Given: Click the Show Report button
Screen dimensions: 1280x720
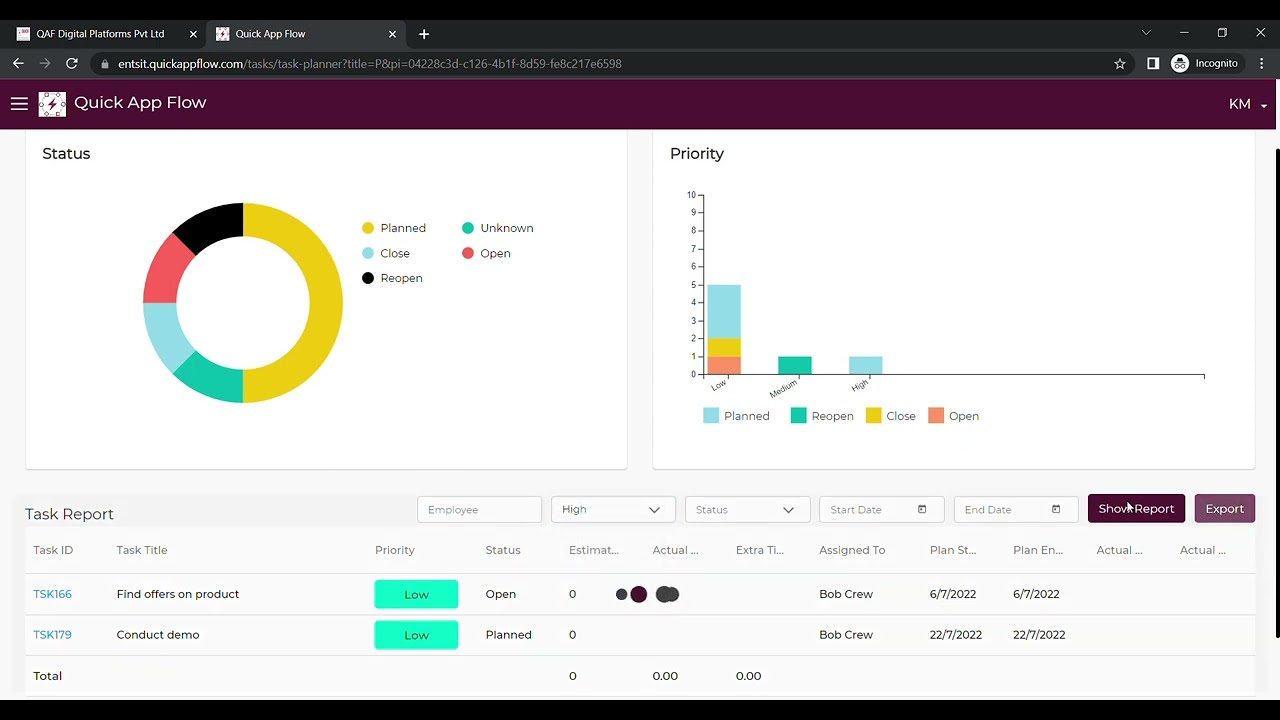Looking at the screenshot, I should [x=1136, y=509].
